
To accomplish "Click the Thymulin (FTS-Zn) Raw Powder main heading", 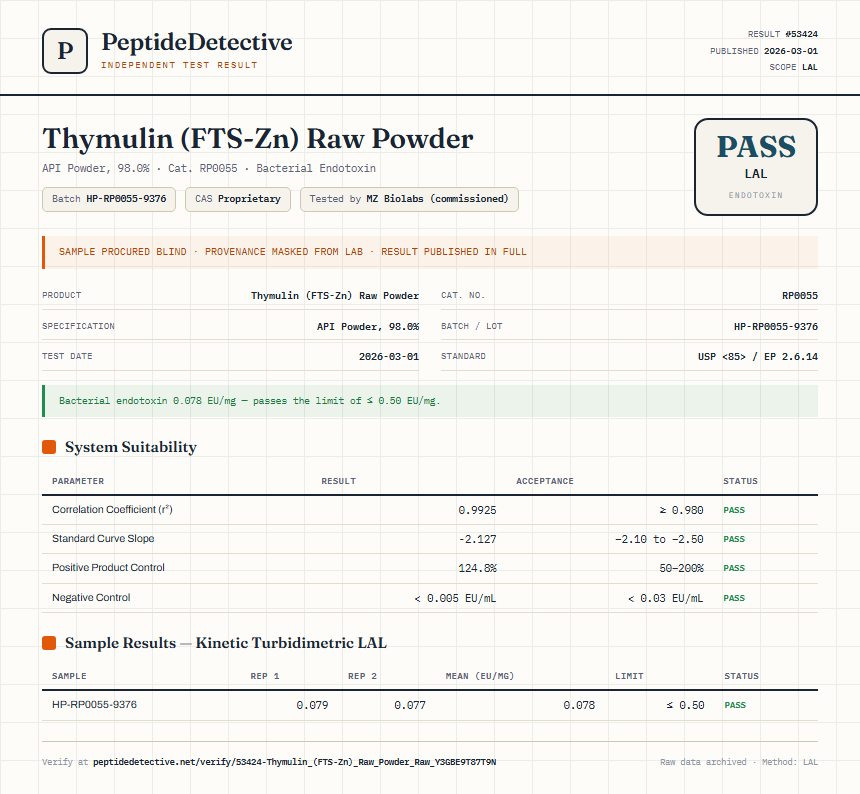I will click(x=258, y=139).
